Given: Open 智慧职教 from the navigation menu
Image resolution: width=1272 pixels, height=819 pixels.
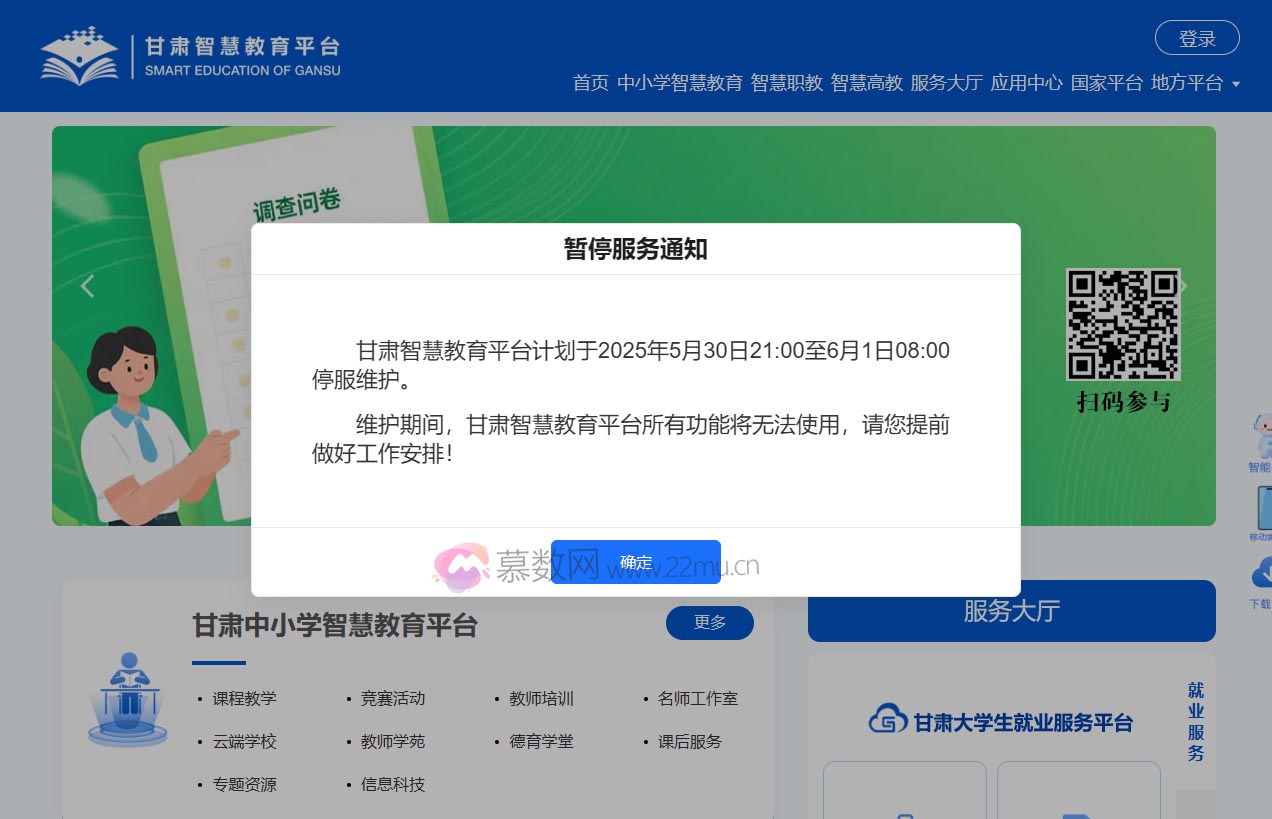Looking at the screenshot, I should (x=786, y=85).
